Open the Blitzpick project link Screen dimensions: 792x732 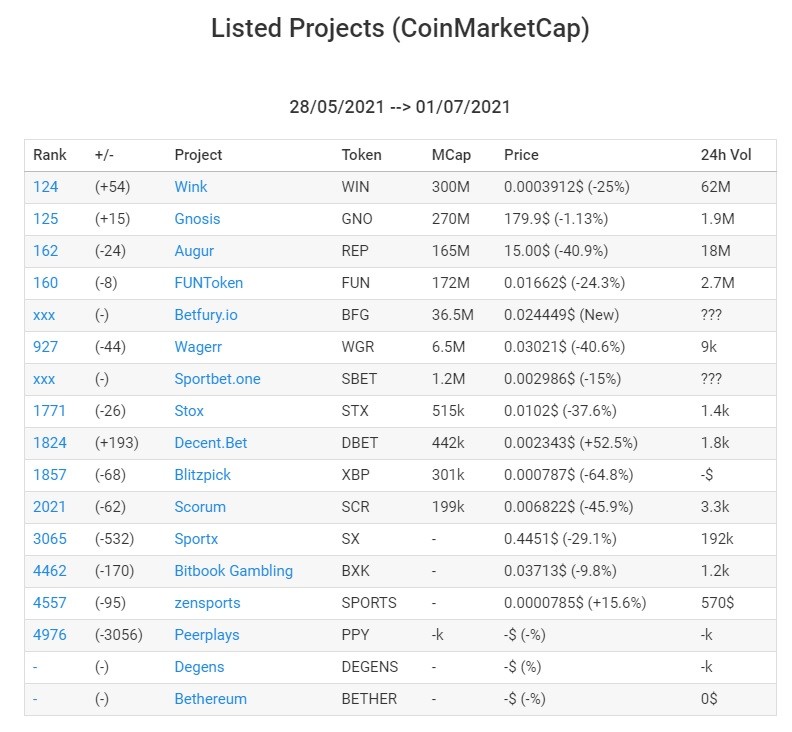click(x=203, y=475)
